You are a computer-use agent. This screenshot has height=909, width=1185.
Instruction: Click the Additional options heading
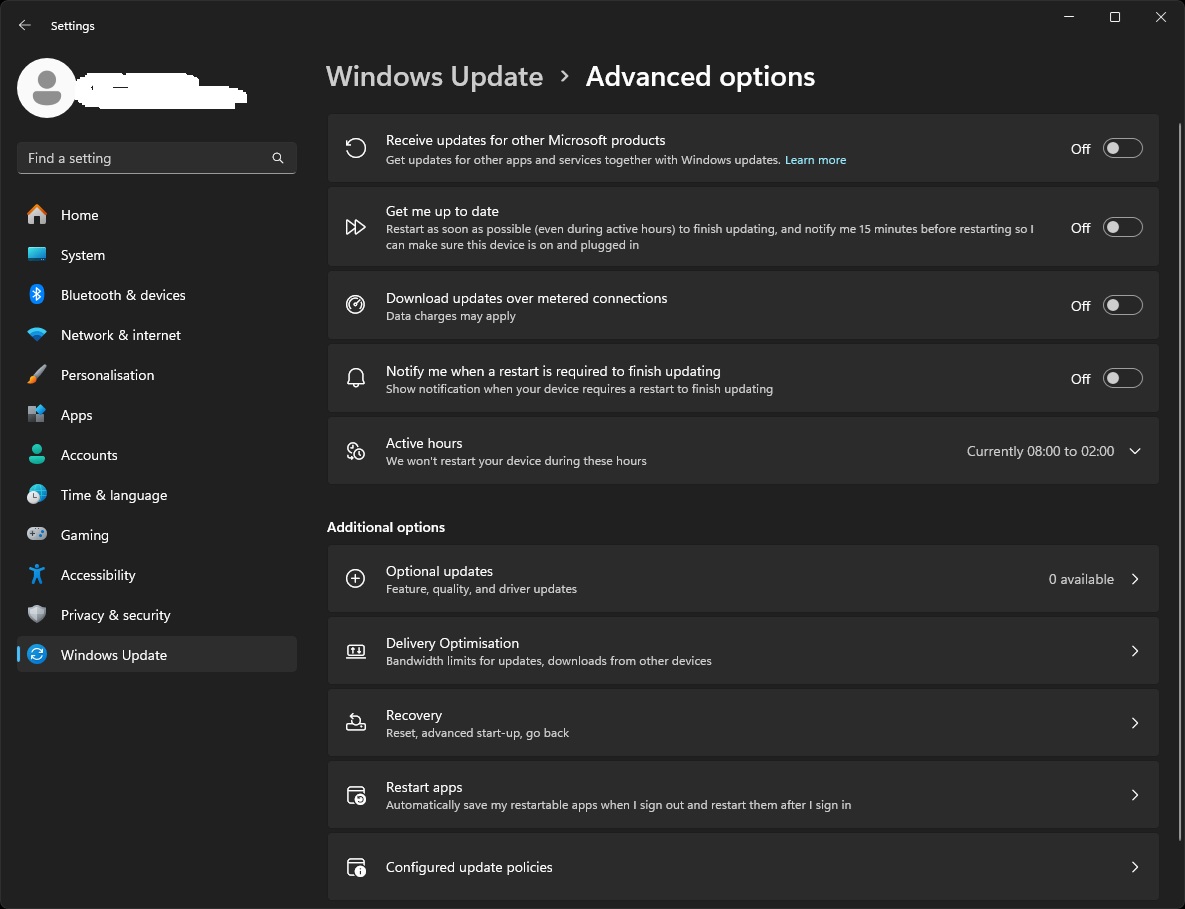tap(385, 527)
